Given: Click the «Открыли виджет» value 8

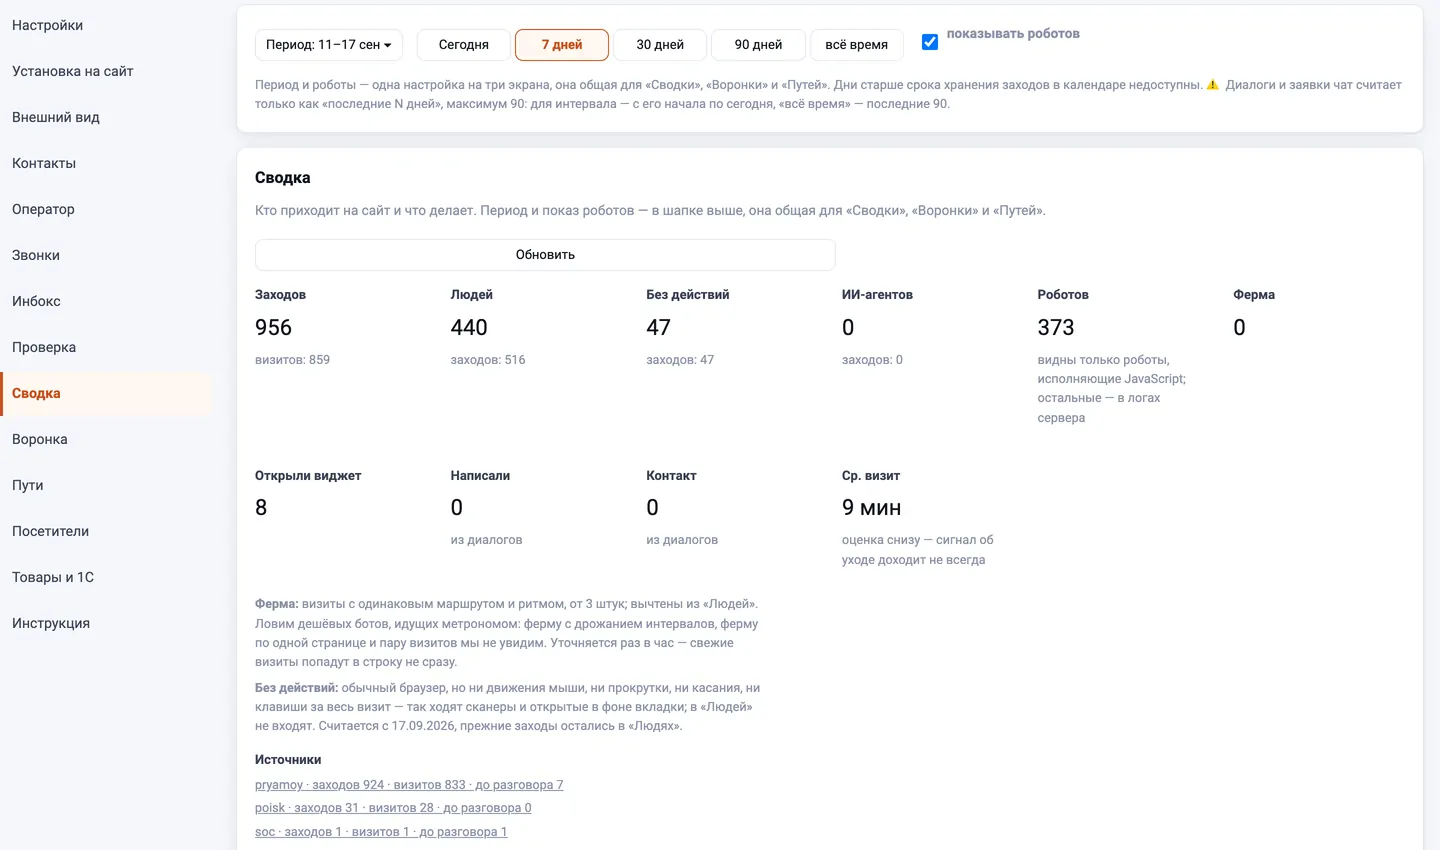Looking at the screenshot, I should click(x=261, y=508).
